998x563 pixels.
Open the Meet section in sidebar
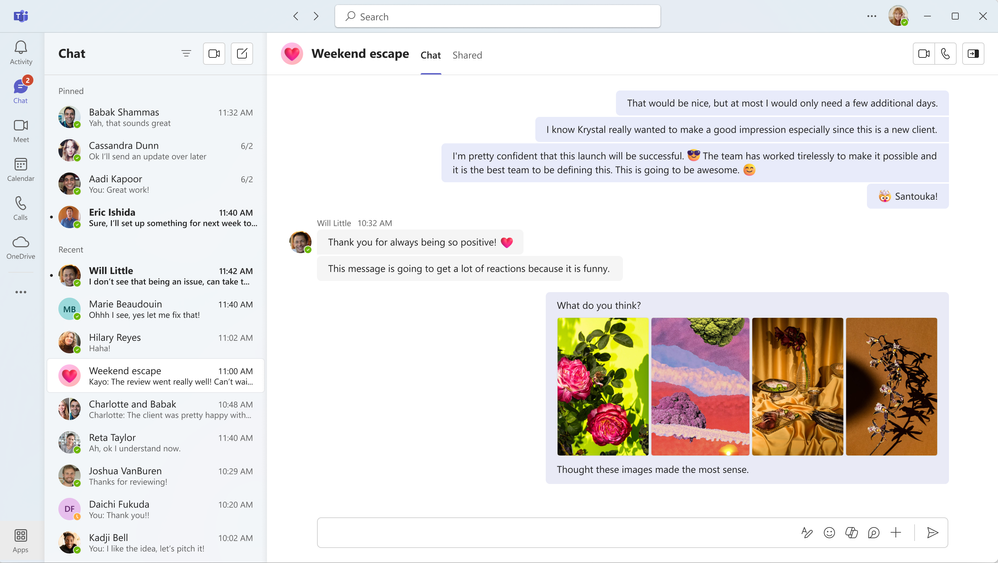pyautogui.click(x=20, y=130)
